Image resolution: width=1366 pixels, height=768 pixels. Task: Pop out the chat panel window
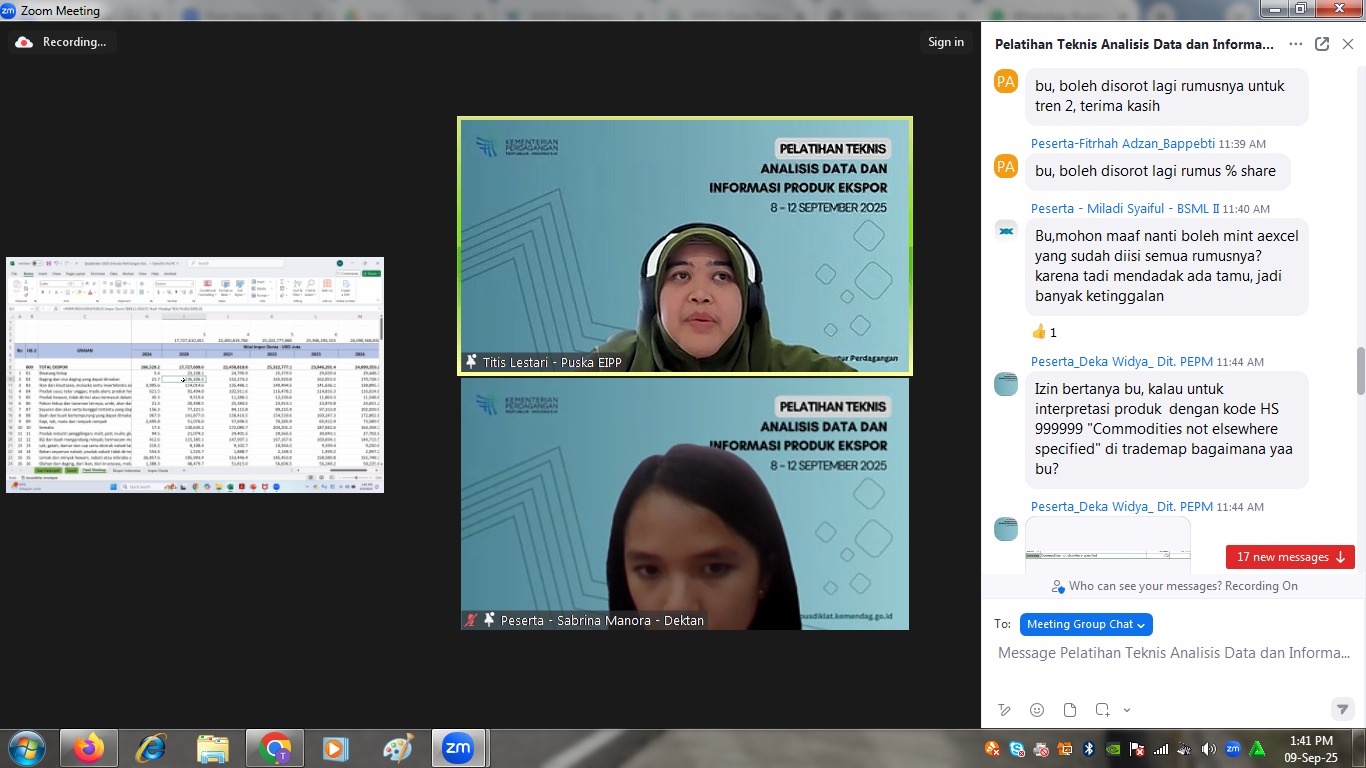[x=1322, y=44]
